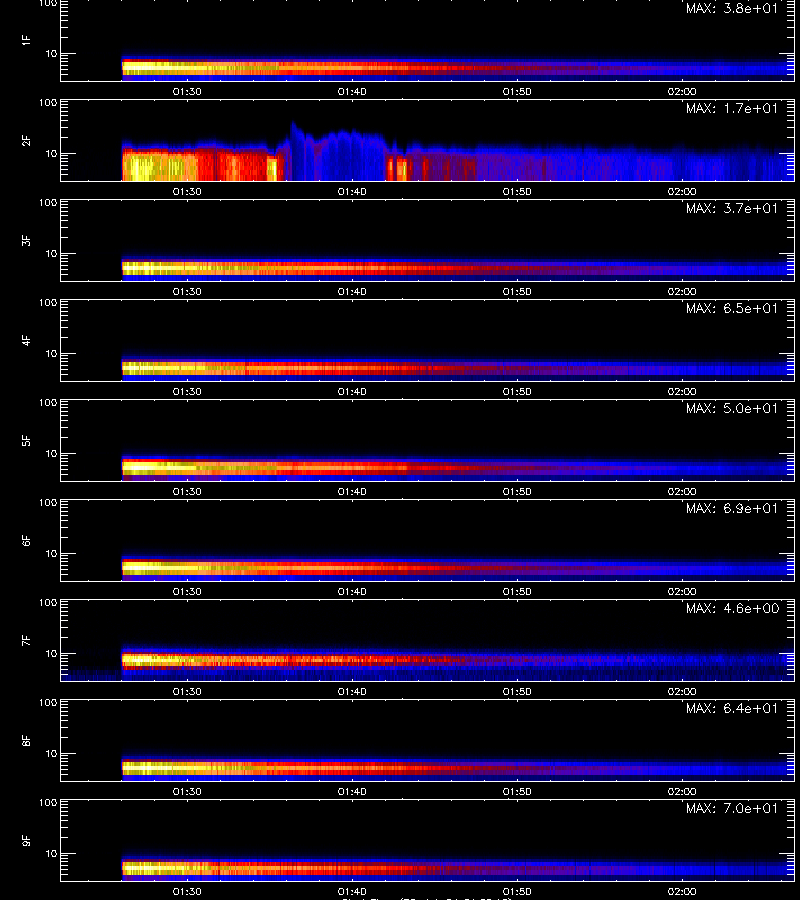Select the MAX: 5.0e+01 annotation
The height and width of the screenshot is (900, 800).
point(732,408)
